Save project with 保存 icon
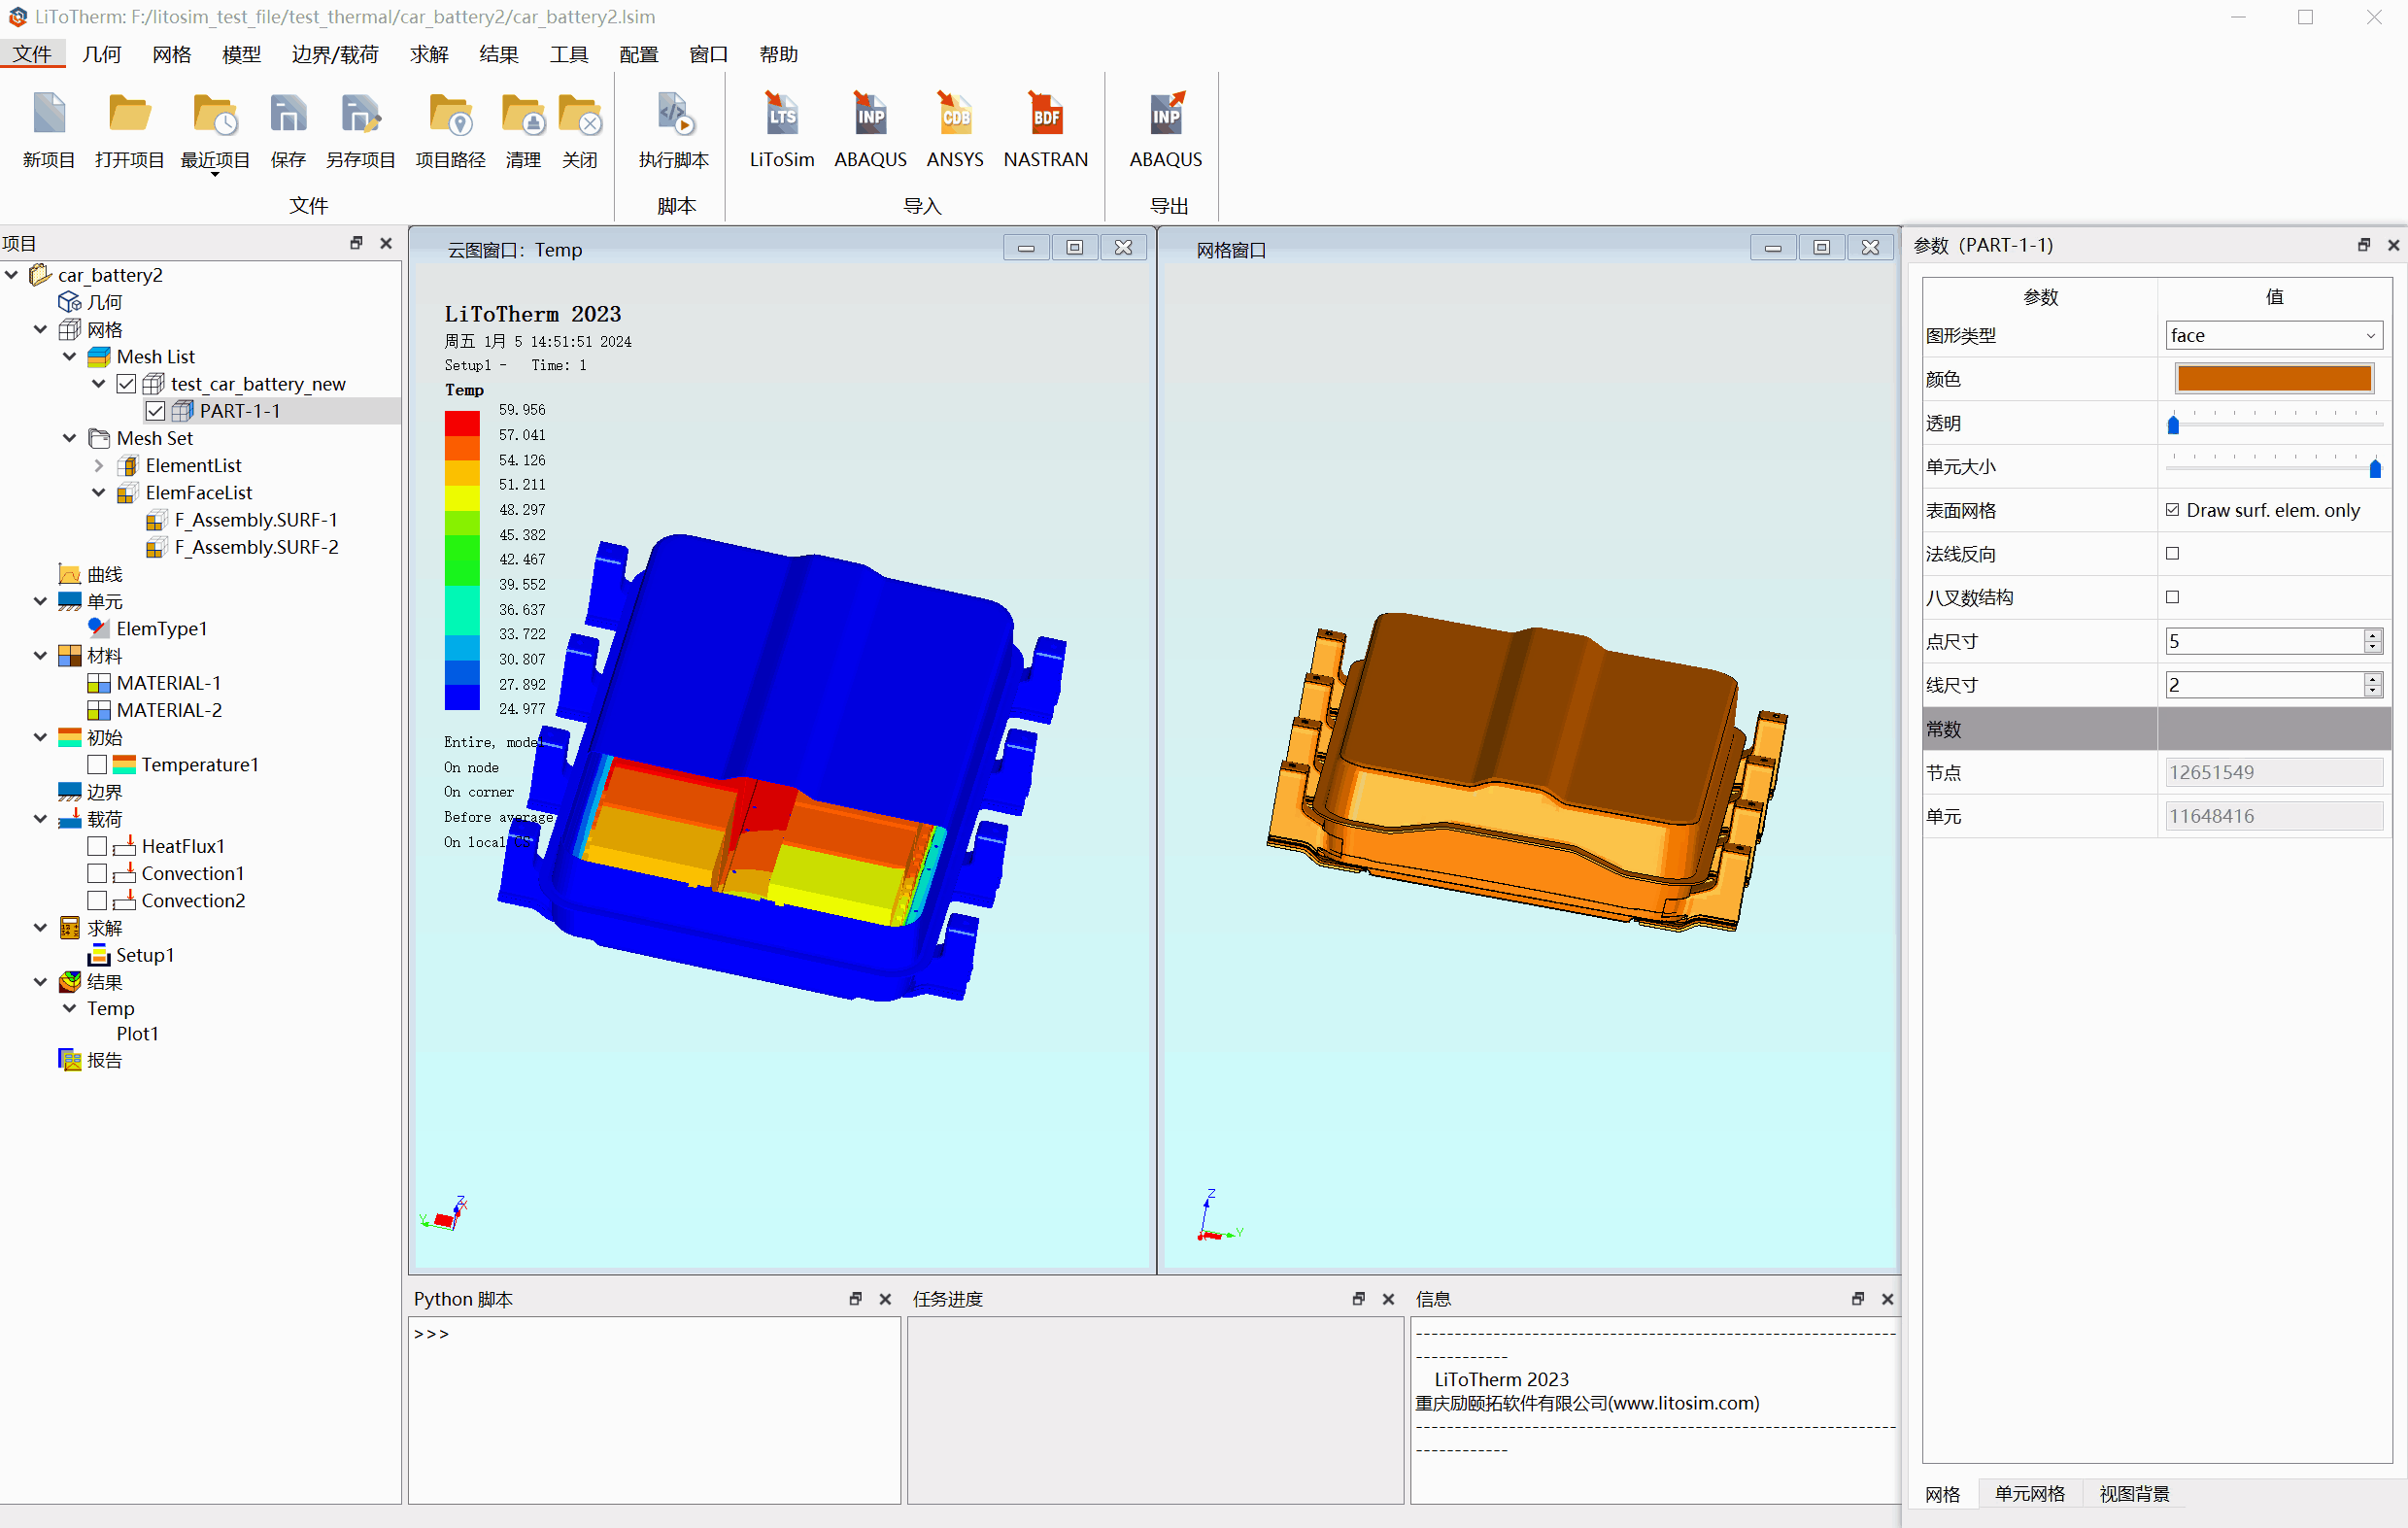This screenshot has height=1528, width=2408. click(288, 115)
